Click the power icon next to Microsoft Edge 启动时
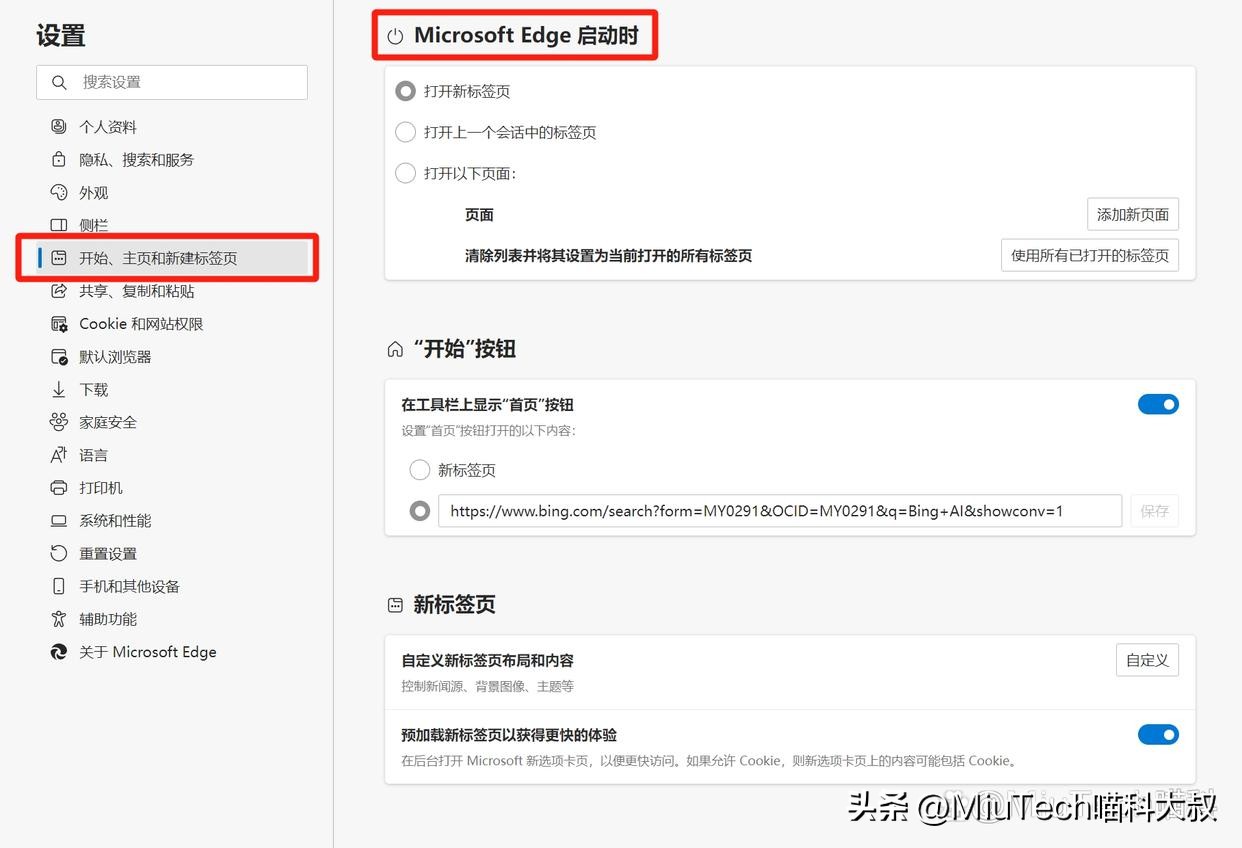This screenshot has height=848, width=1242. pyautogui.click(x=395, y=37)
